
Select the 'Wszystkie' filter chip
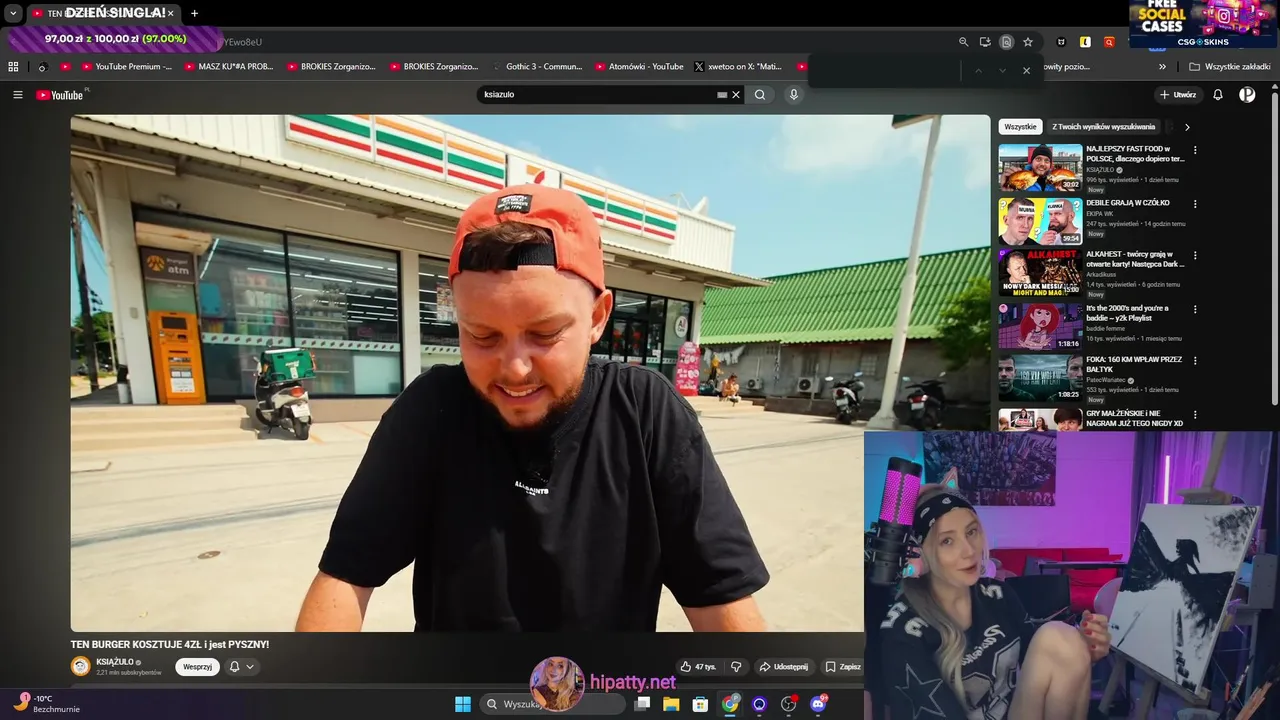tap(1020, 127)
